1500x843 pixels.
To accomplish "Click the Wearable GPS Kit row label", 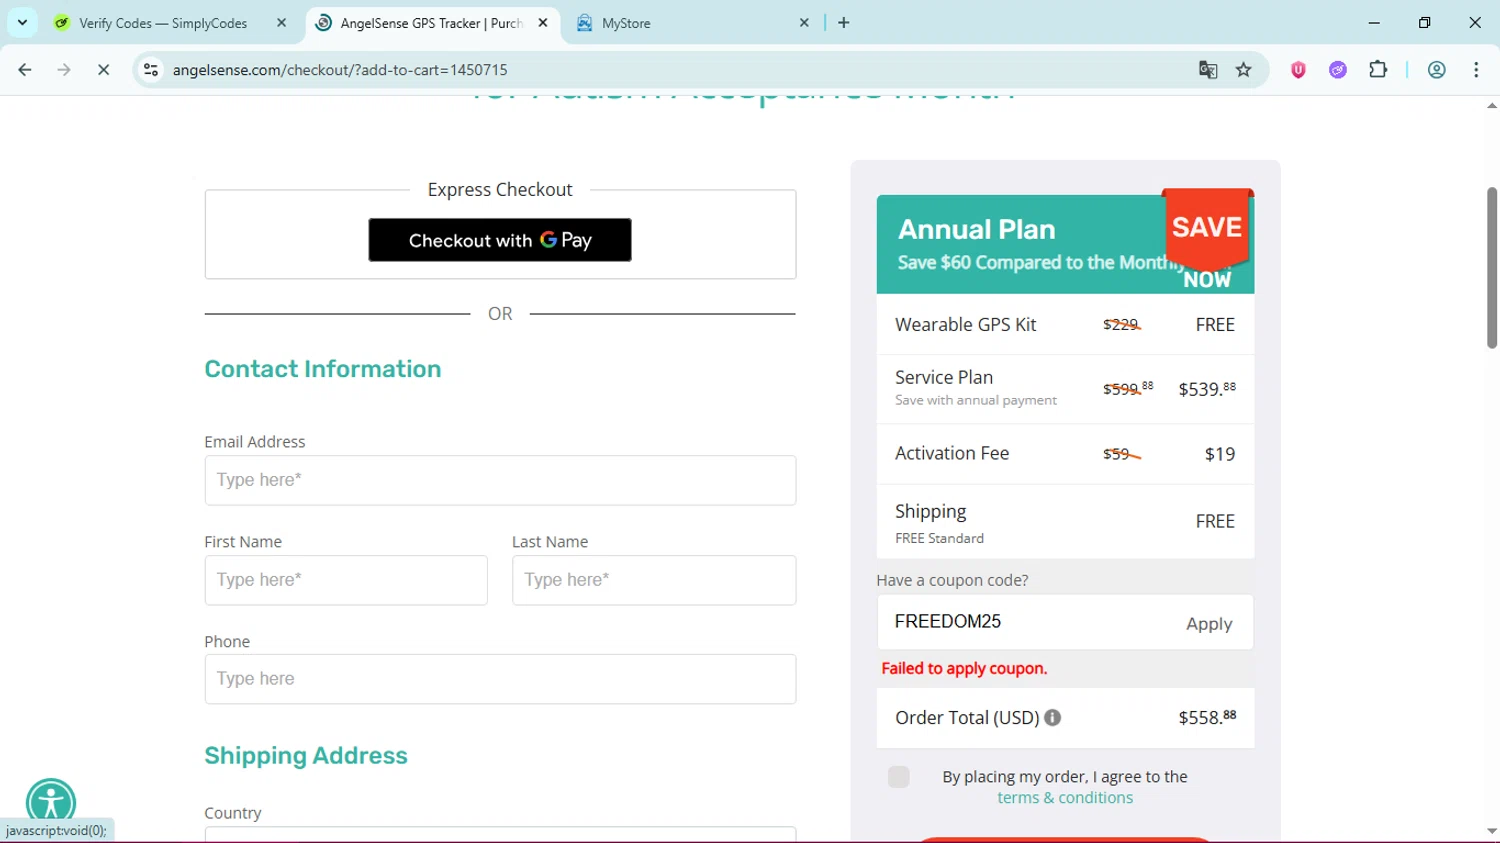I will click(966, 325).
